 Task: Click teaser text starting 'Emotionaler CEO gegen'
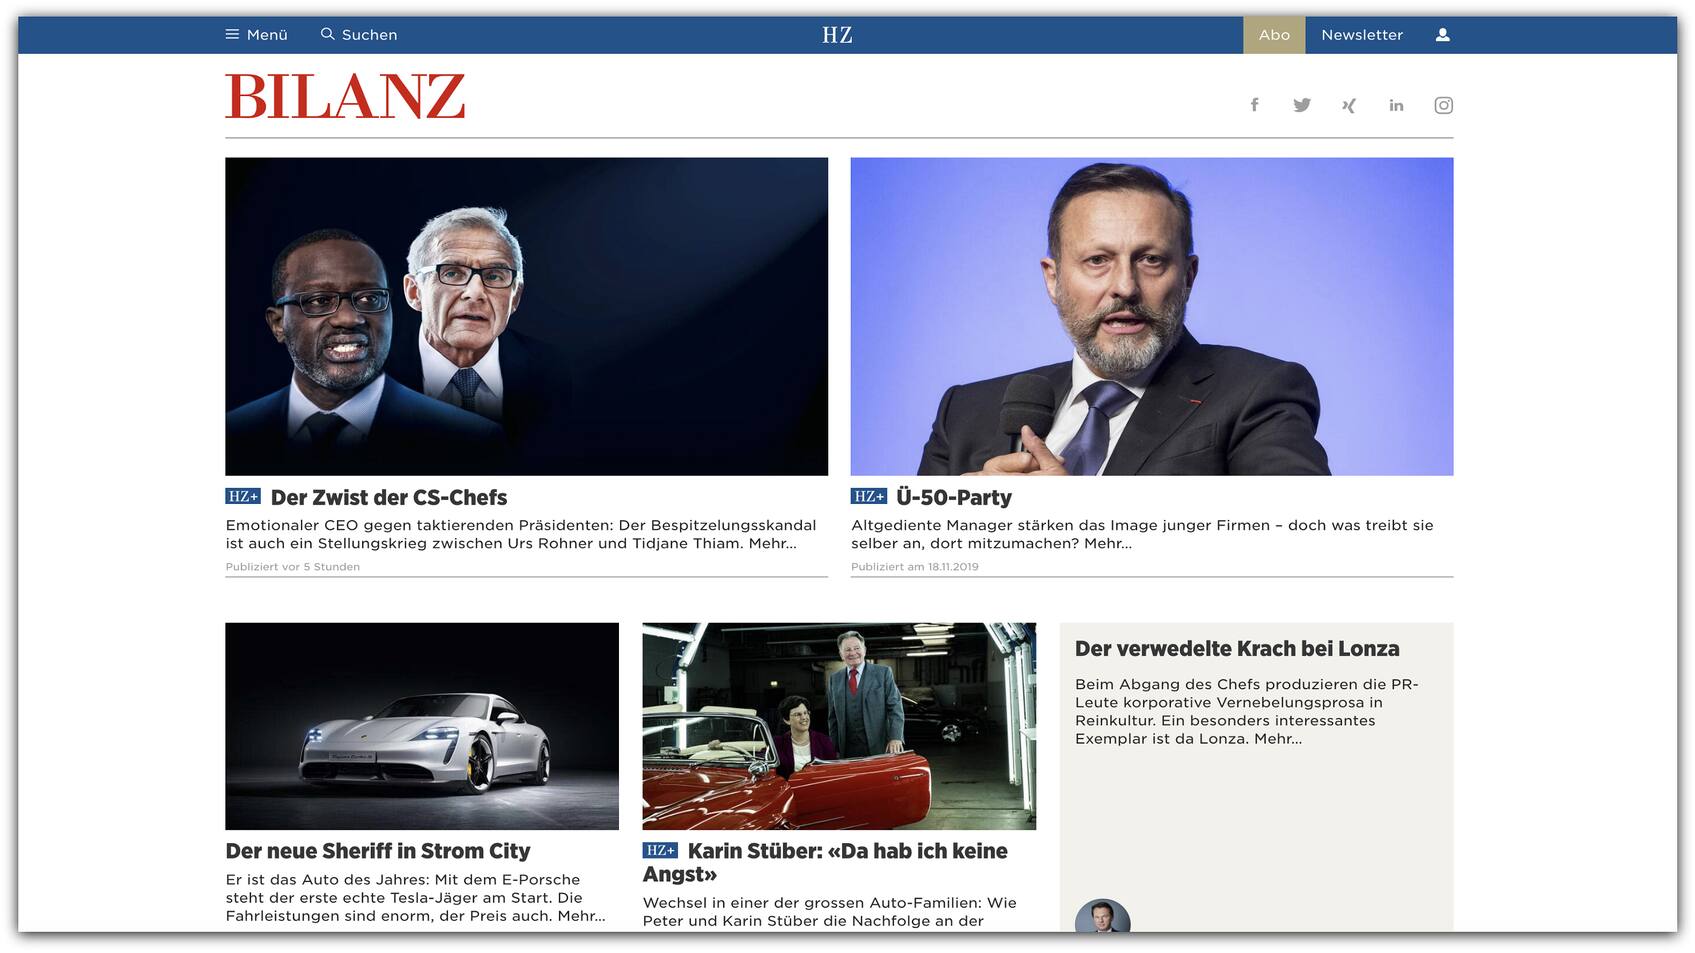click(x=521, y=534)
